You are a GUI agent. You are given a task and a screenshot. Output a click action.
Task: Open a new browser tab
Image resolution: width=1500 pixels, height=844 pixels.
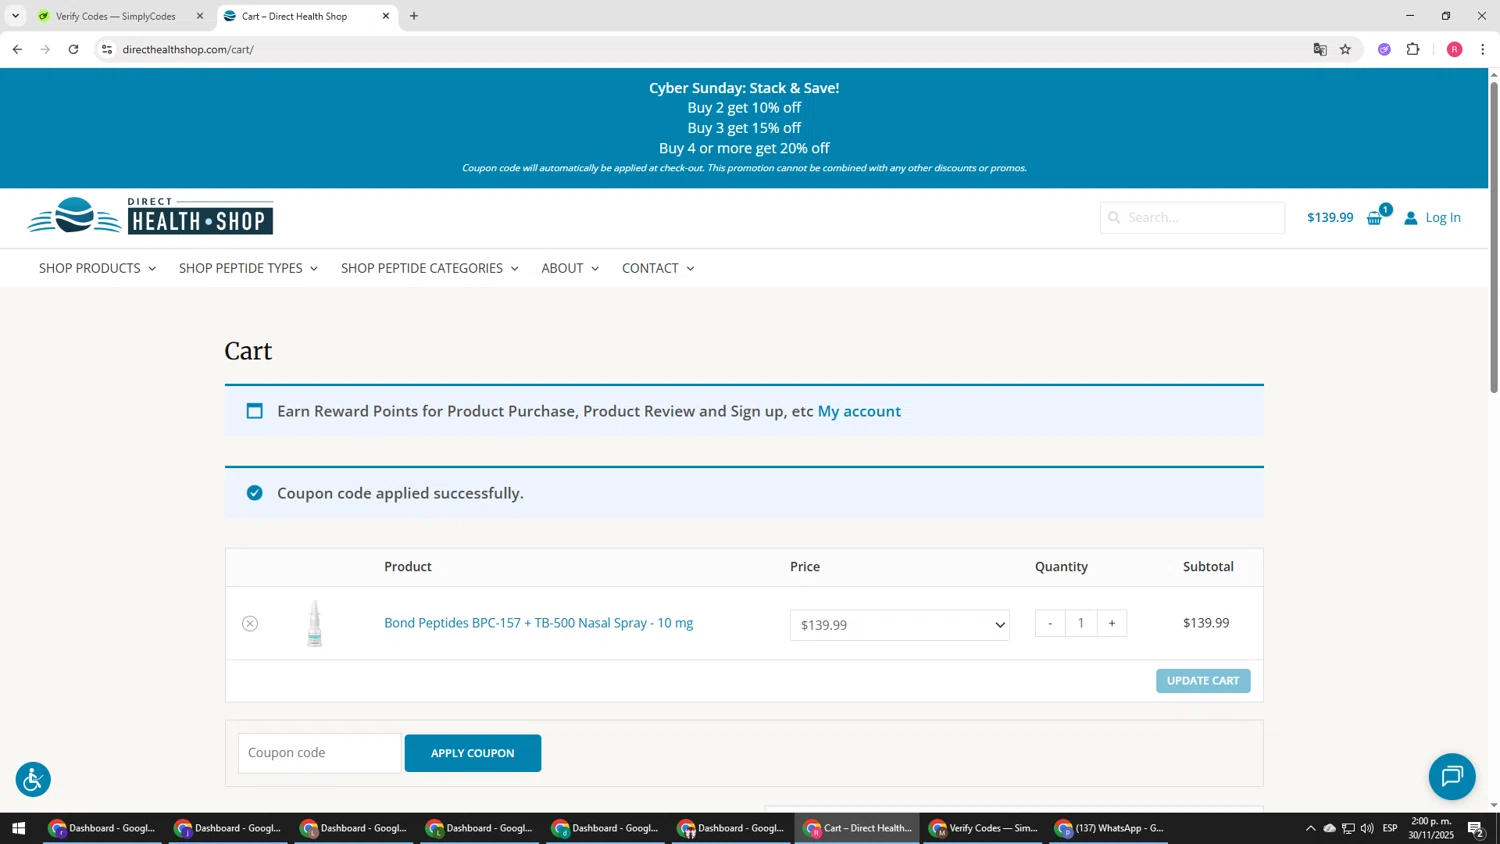[414, 16]
